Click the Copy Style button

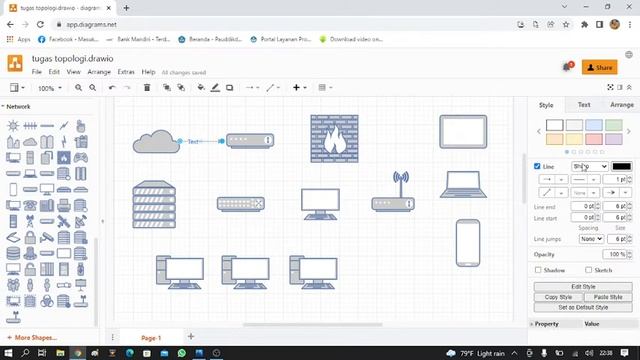coord(558,297)
